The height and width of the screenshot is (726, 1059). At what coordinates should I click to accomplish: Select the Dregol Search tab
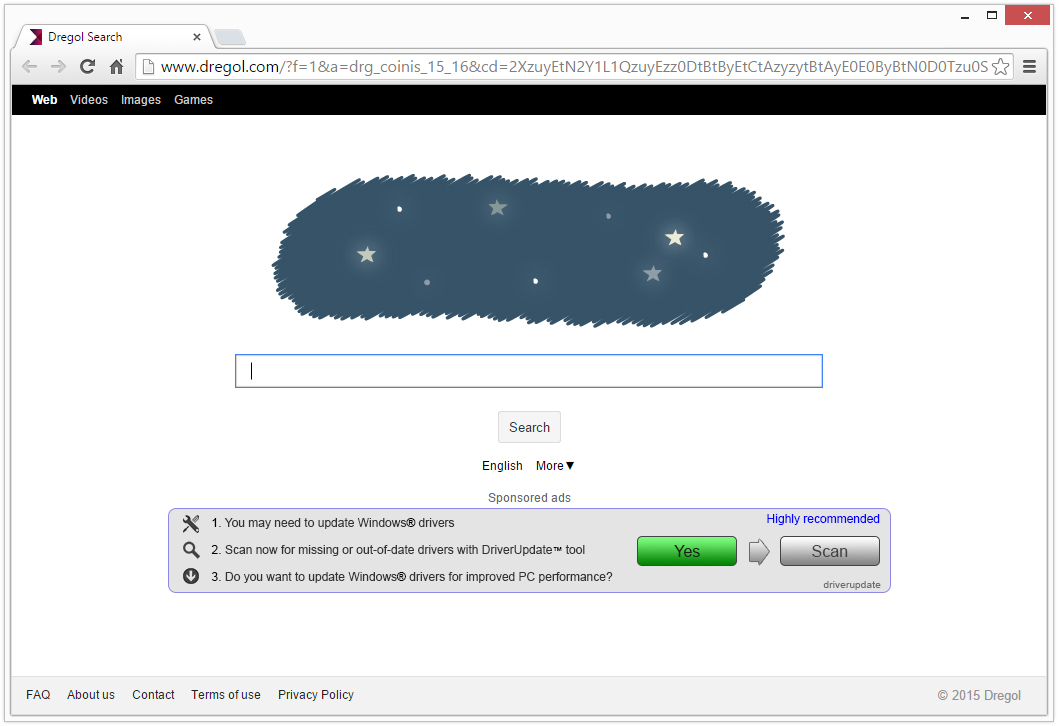click(113, 37)
